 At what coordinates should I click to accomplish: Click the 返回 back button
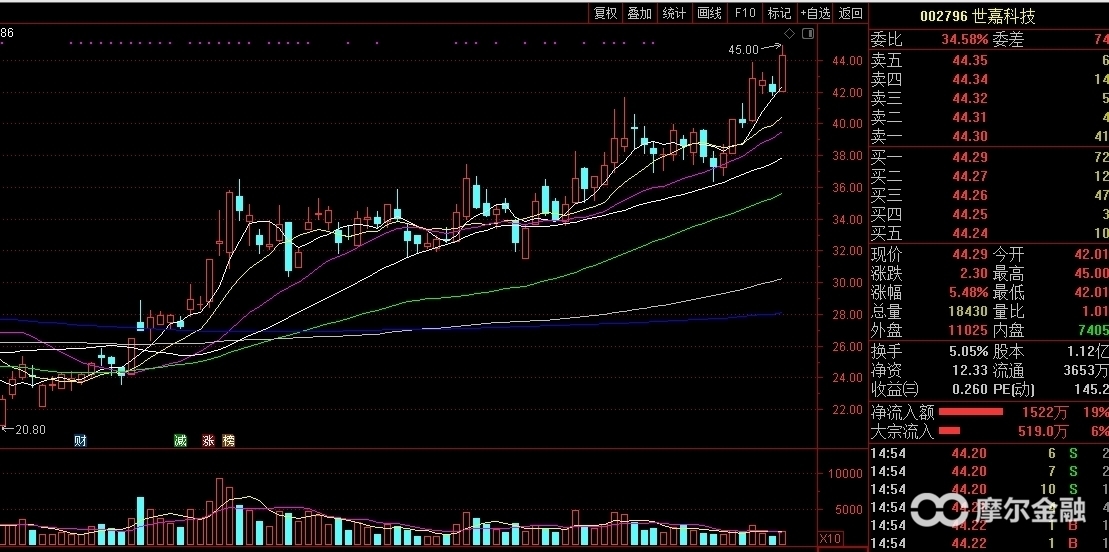pos(850,13)
